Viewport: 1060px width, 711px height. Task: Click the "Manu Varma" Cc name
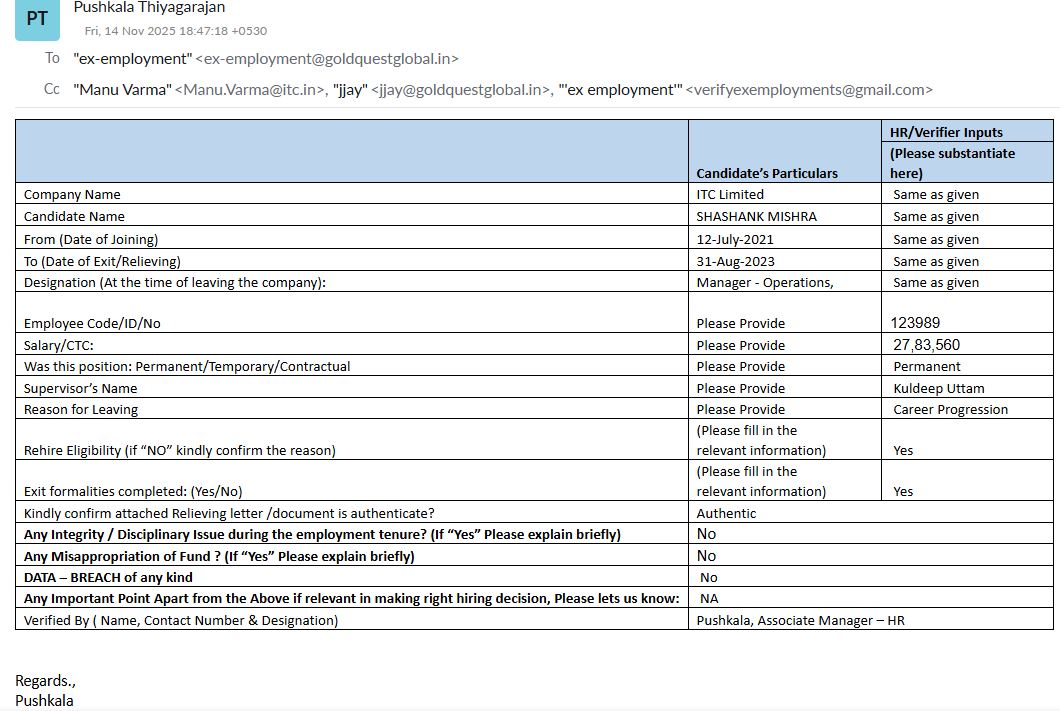(x=122, y=90)
